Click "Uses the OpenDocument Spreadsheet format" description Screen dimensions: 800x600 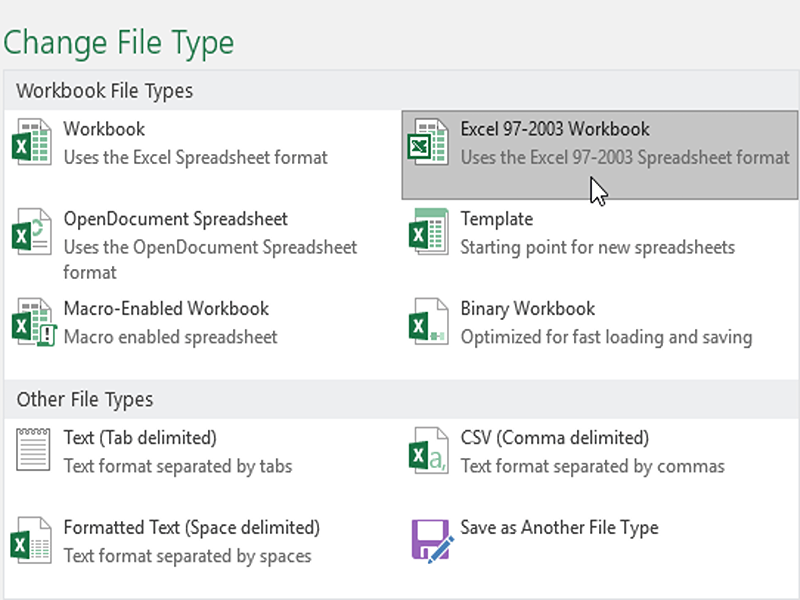[211, 260]
